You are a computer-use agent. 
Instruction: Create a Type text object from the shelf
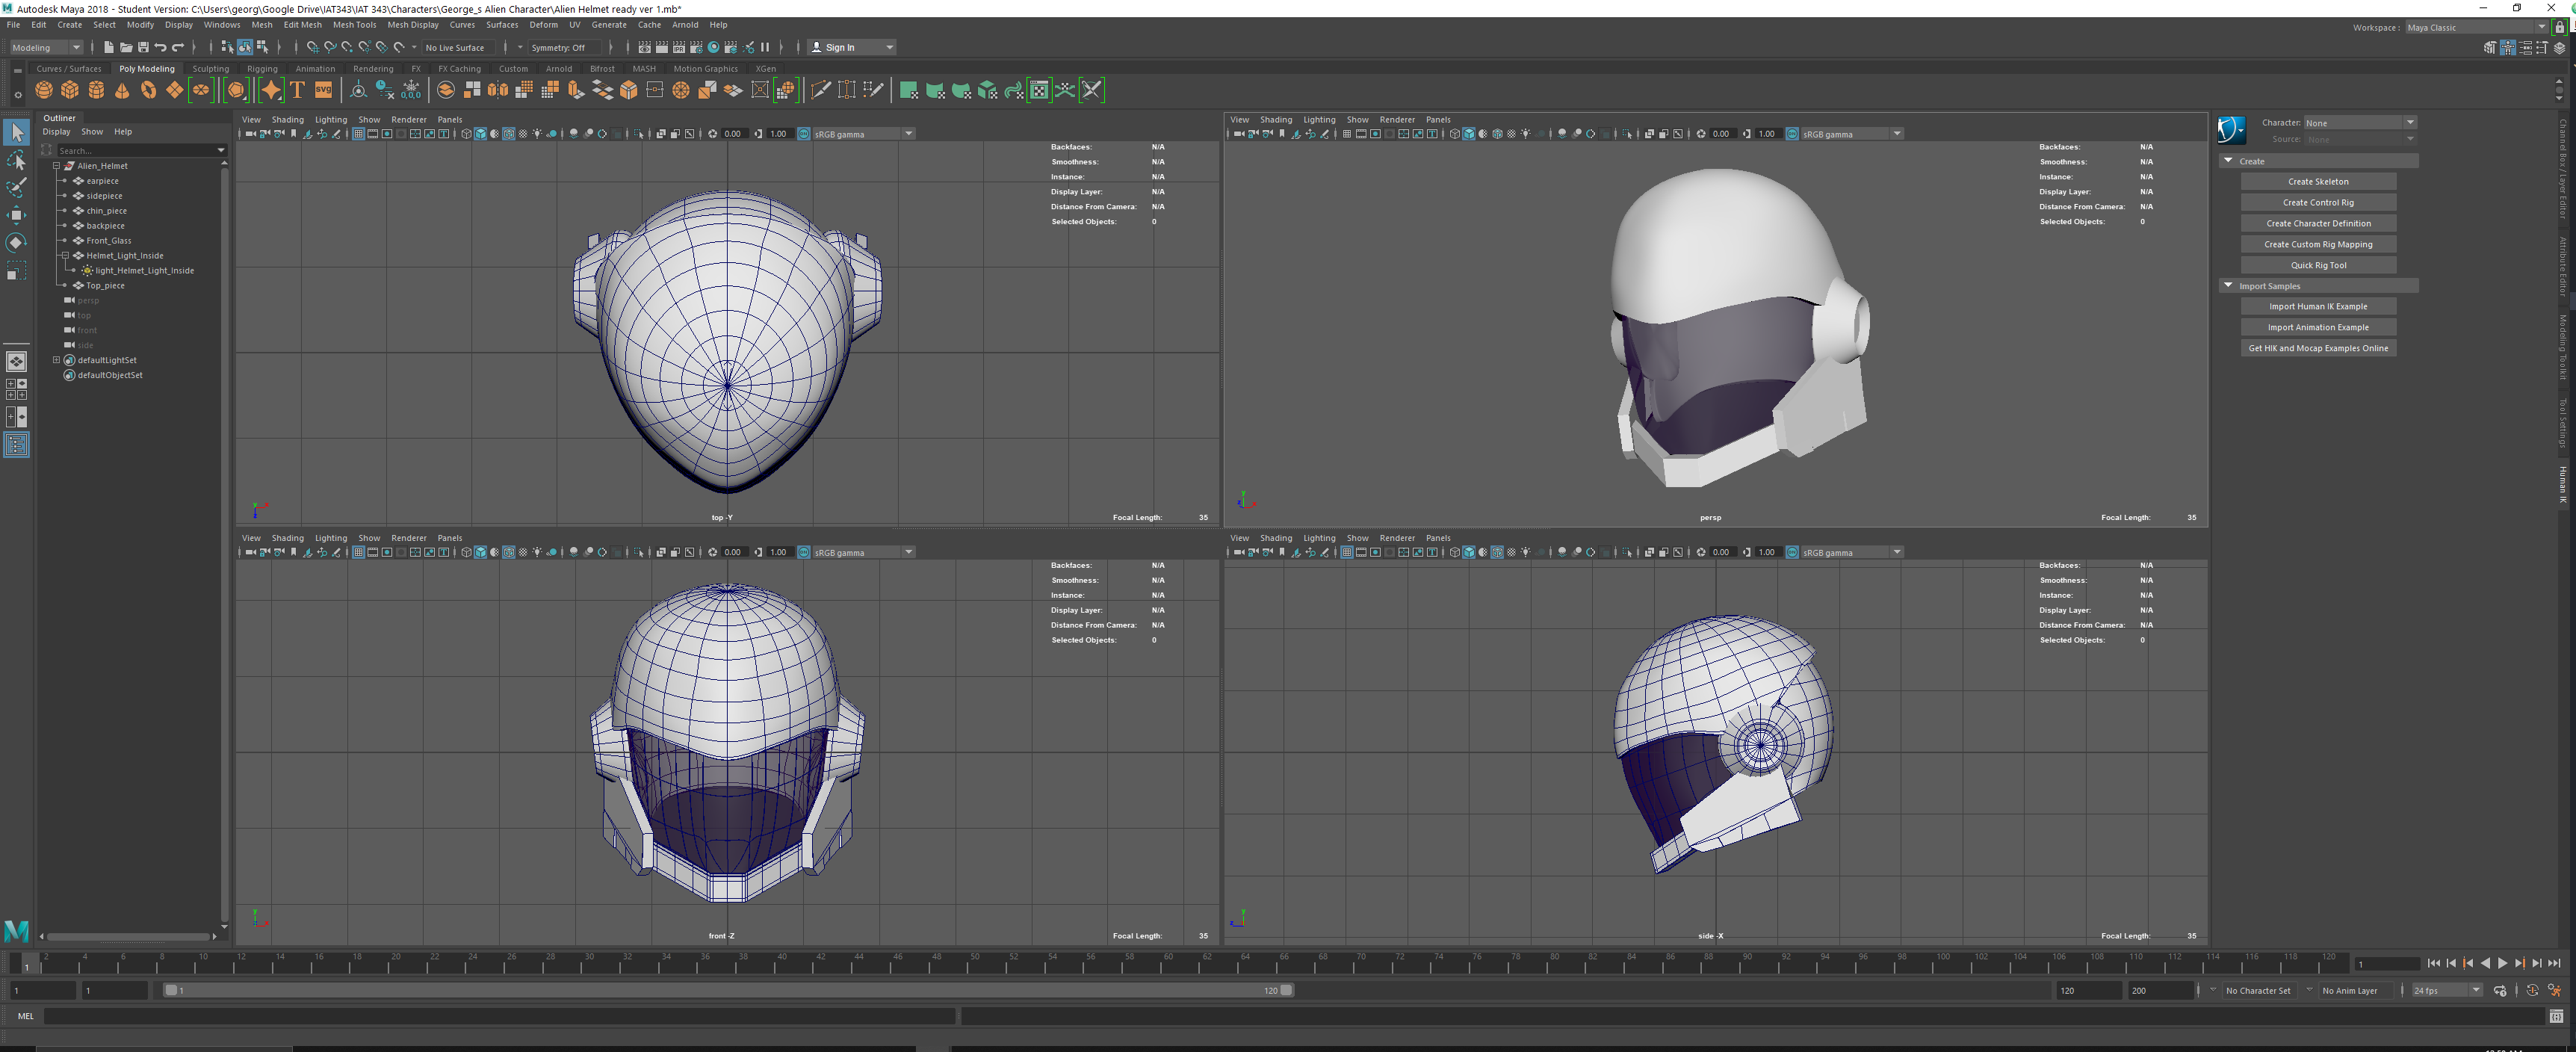(x=297, y=90)
